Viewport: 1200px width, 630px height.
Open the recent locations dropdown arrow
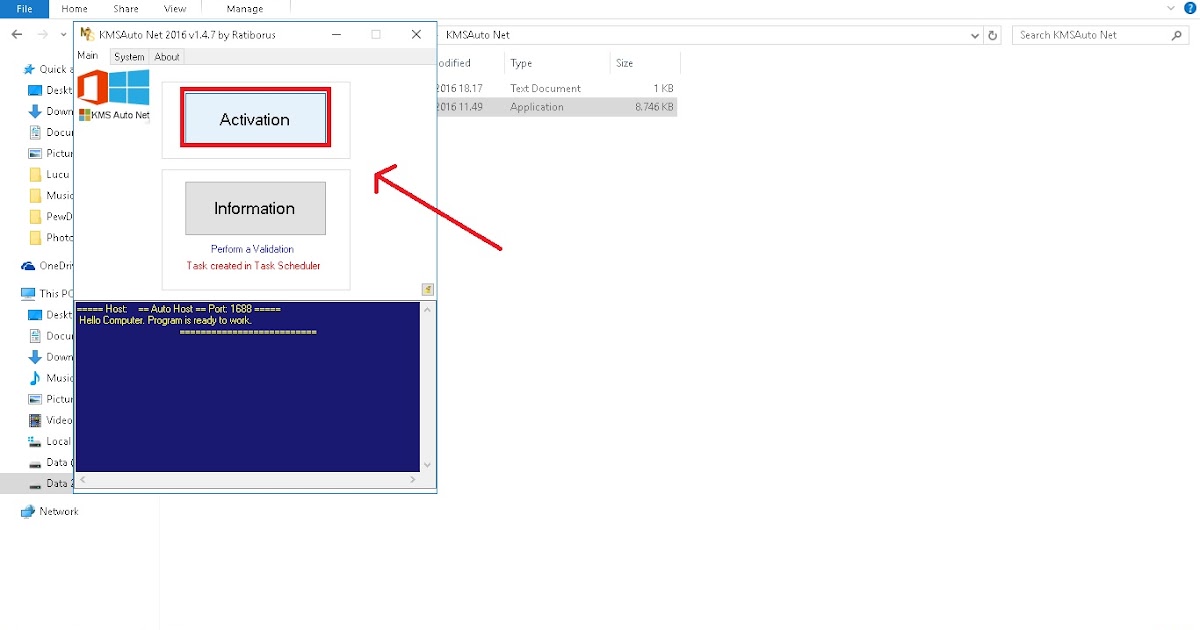pyautogui.click(x=63, y=35)
